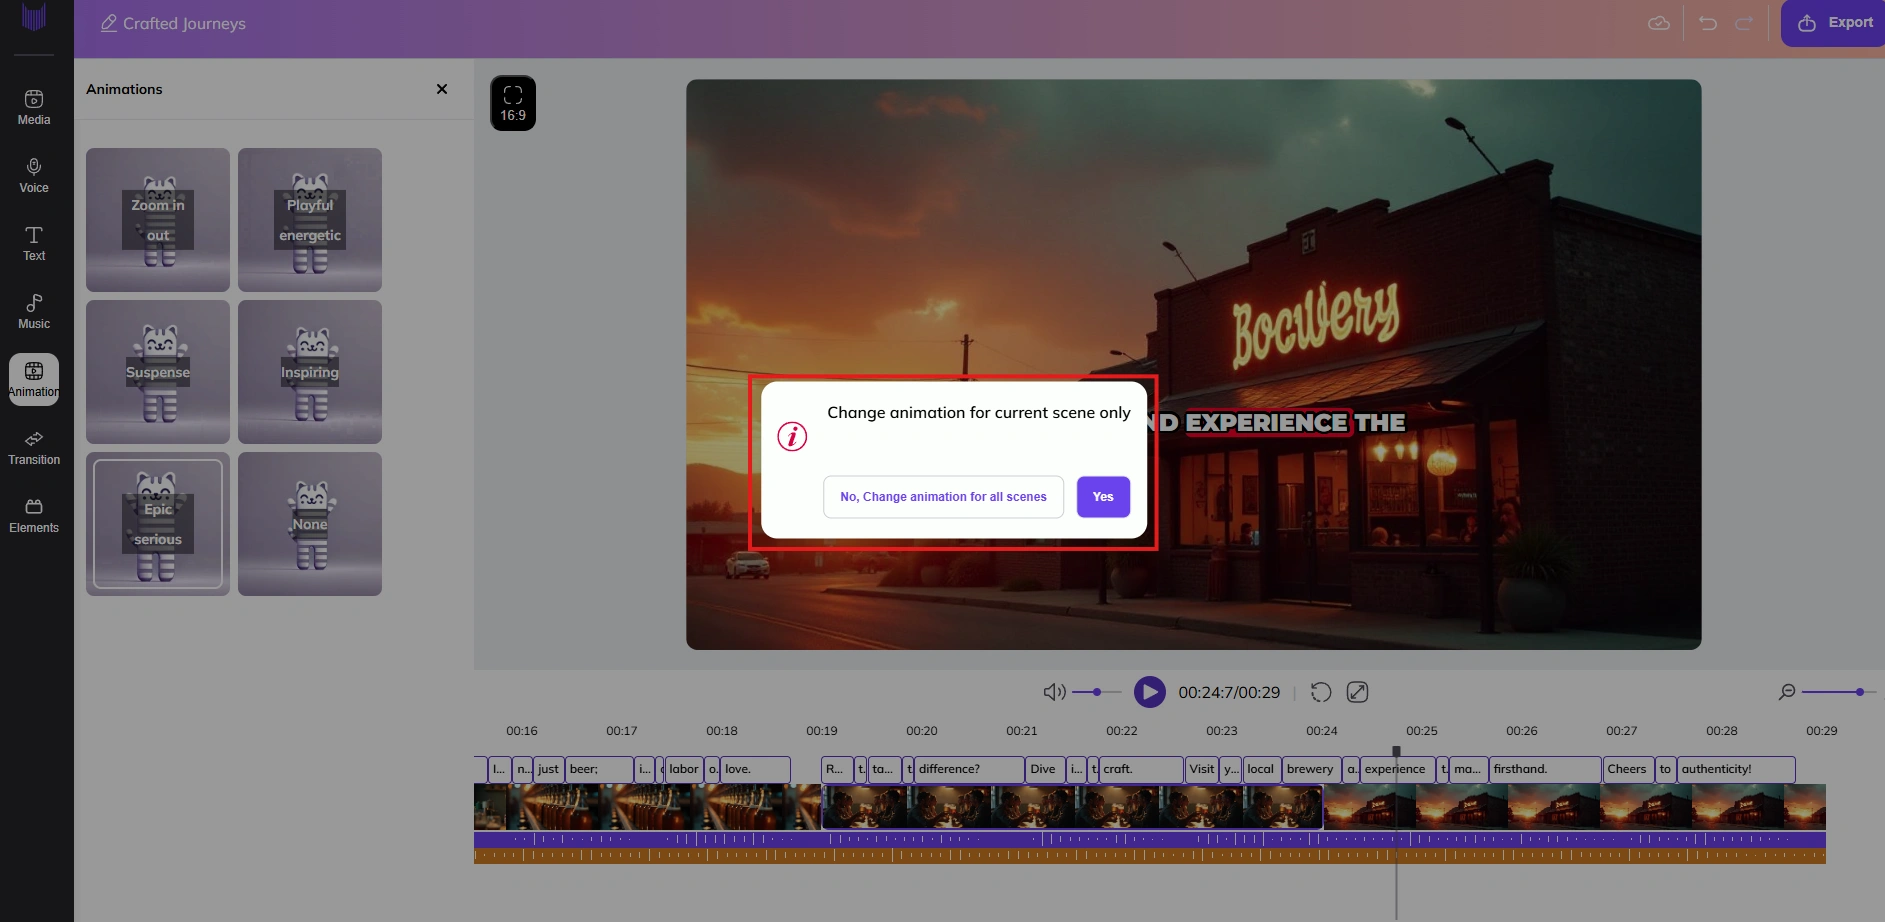
Task: Adjust the volume slider
Action: tap(1097, 692)
